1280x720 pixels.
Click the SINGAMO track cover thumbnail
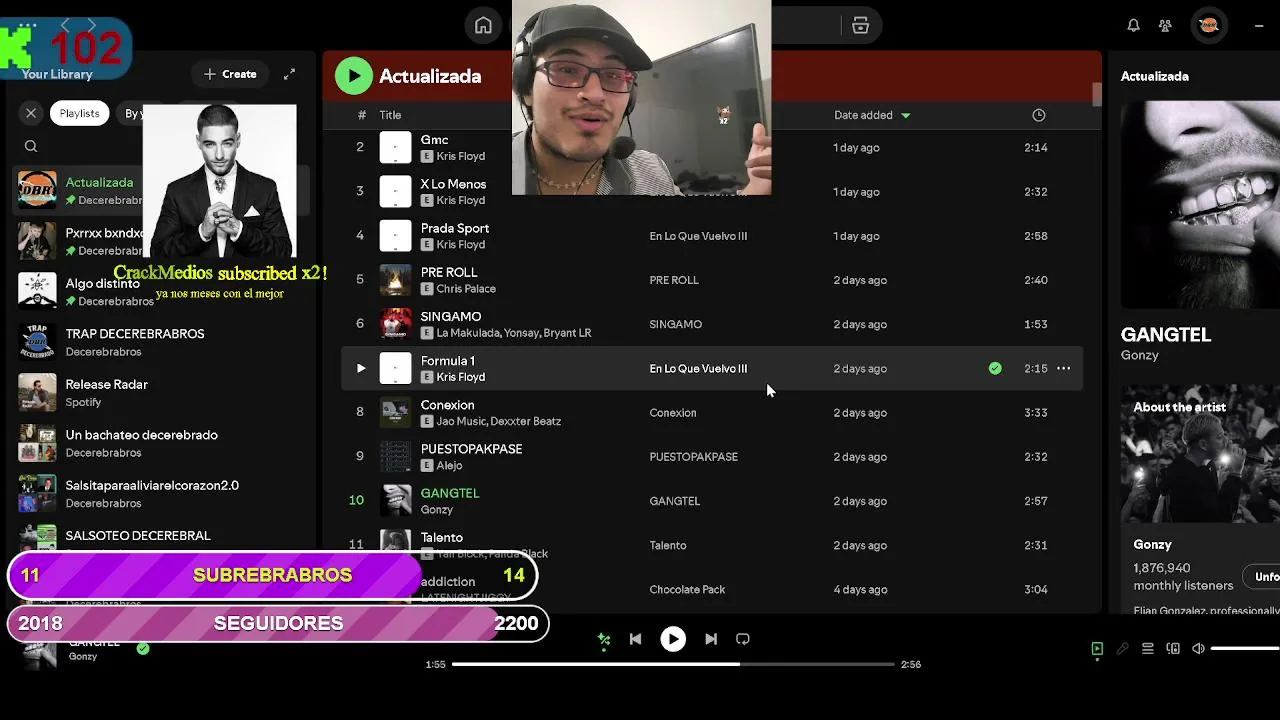(396, 324)
